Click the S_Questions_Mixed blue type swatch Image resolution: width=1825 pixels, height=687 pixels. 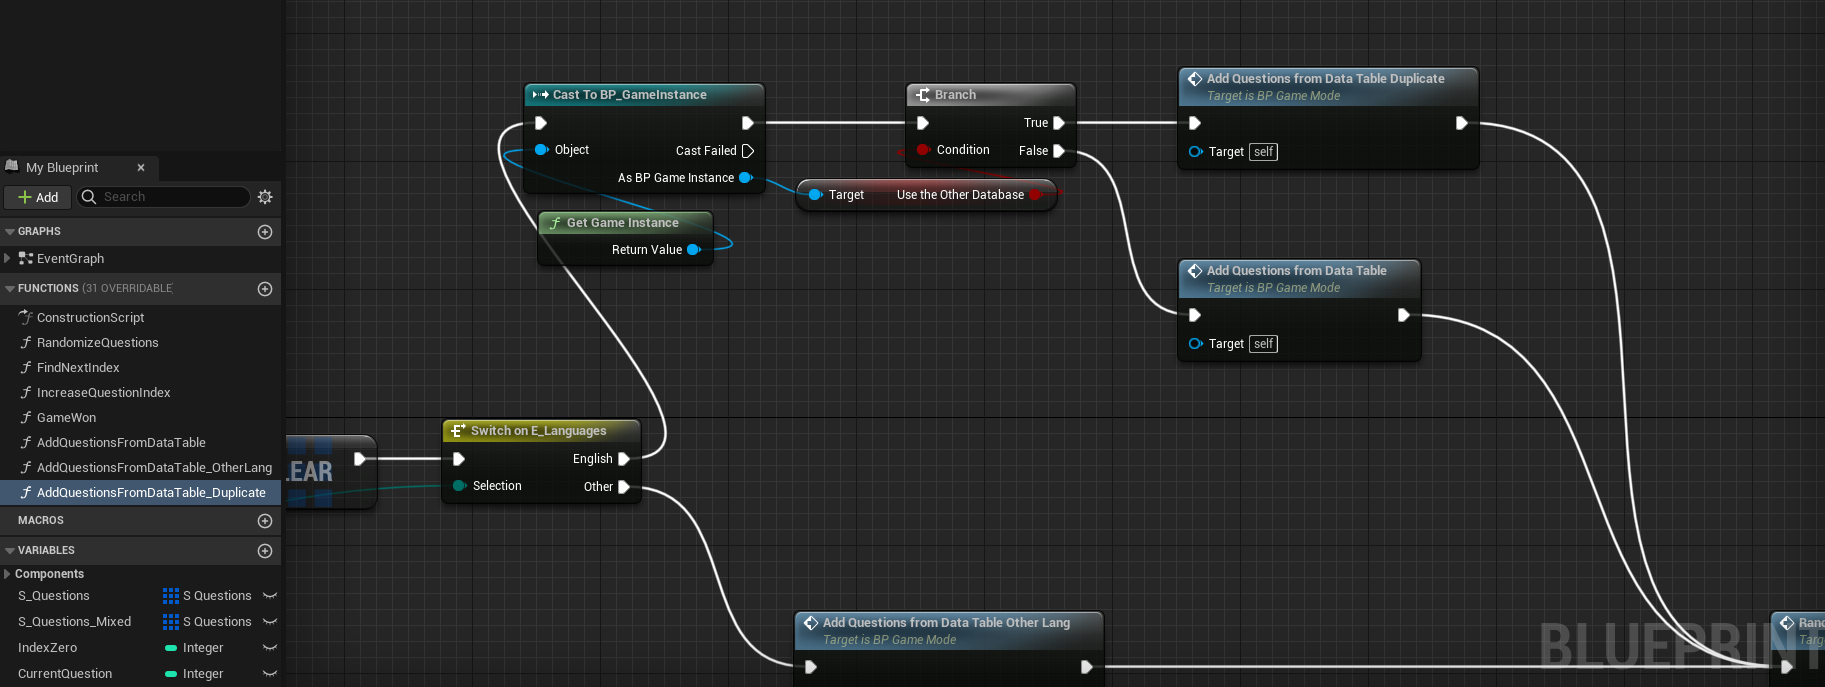click(x=171, y=622)
